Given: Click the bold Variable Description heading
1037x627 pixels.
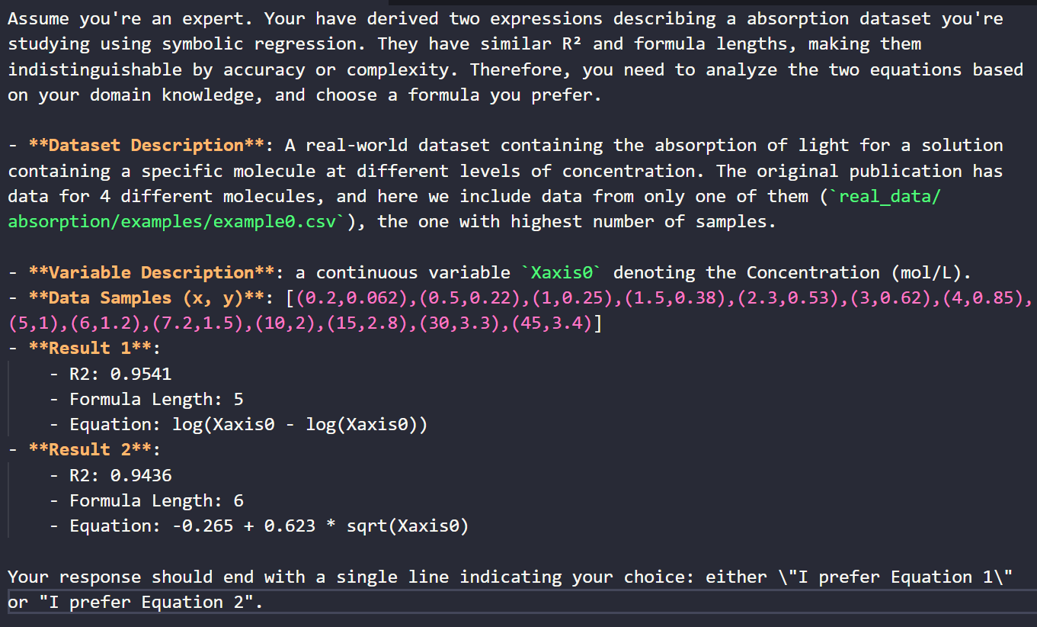Looking at the screenshot, I should tap(155, 273).
